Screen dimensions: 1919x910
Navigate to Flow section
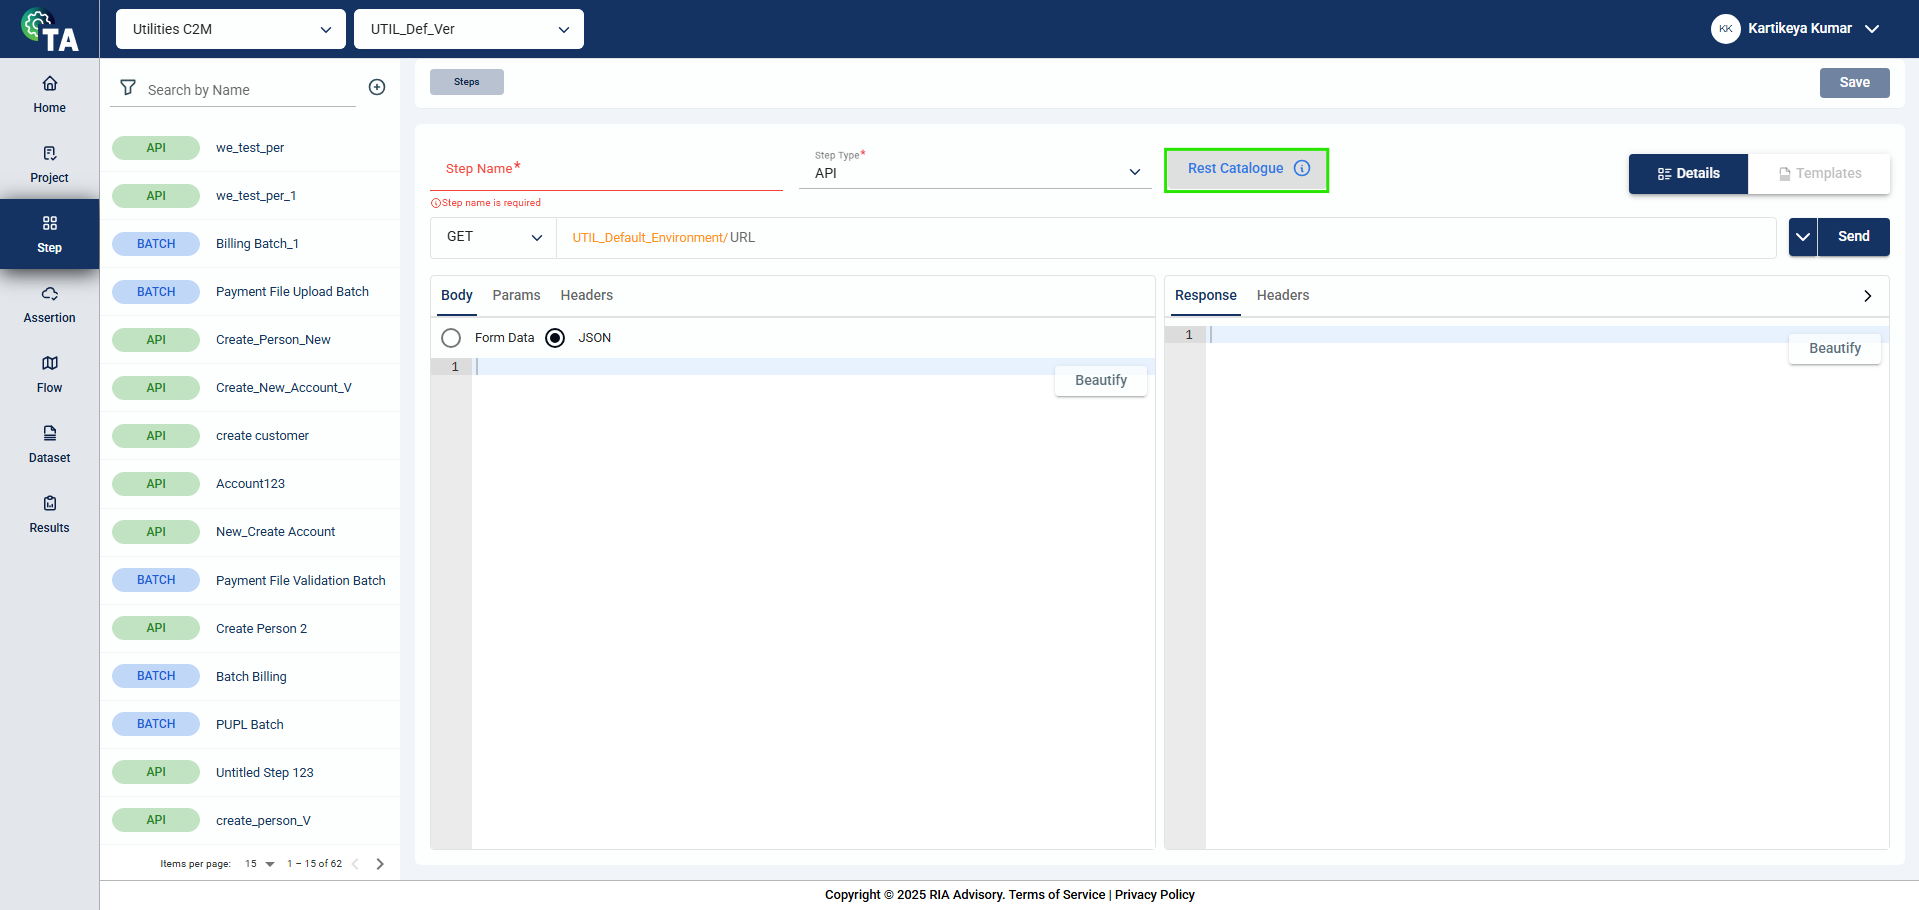[x=49, y=374]
